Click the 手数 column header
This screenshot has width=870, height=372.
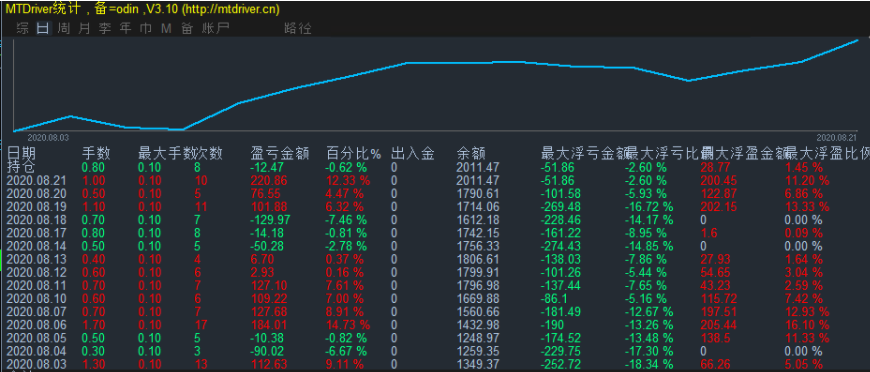pos(96,153)
